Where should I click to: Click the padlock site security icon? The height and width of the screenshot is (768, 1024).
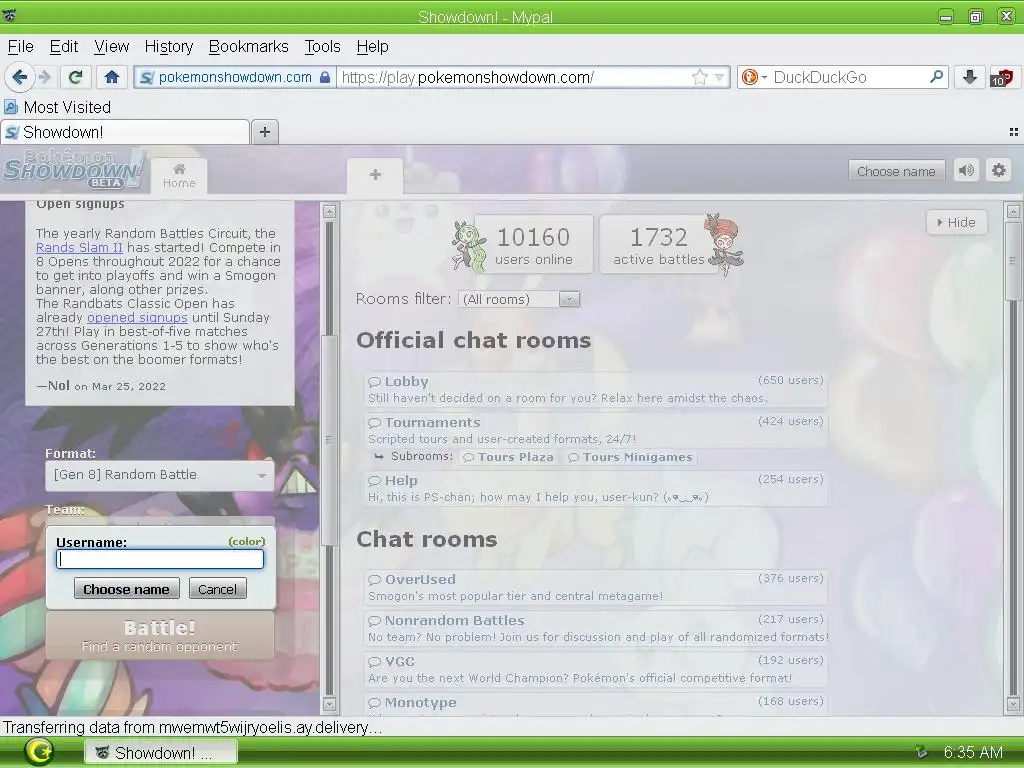click(x=325, y=77)
